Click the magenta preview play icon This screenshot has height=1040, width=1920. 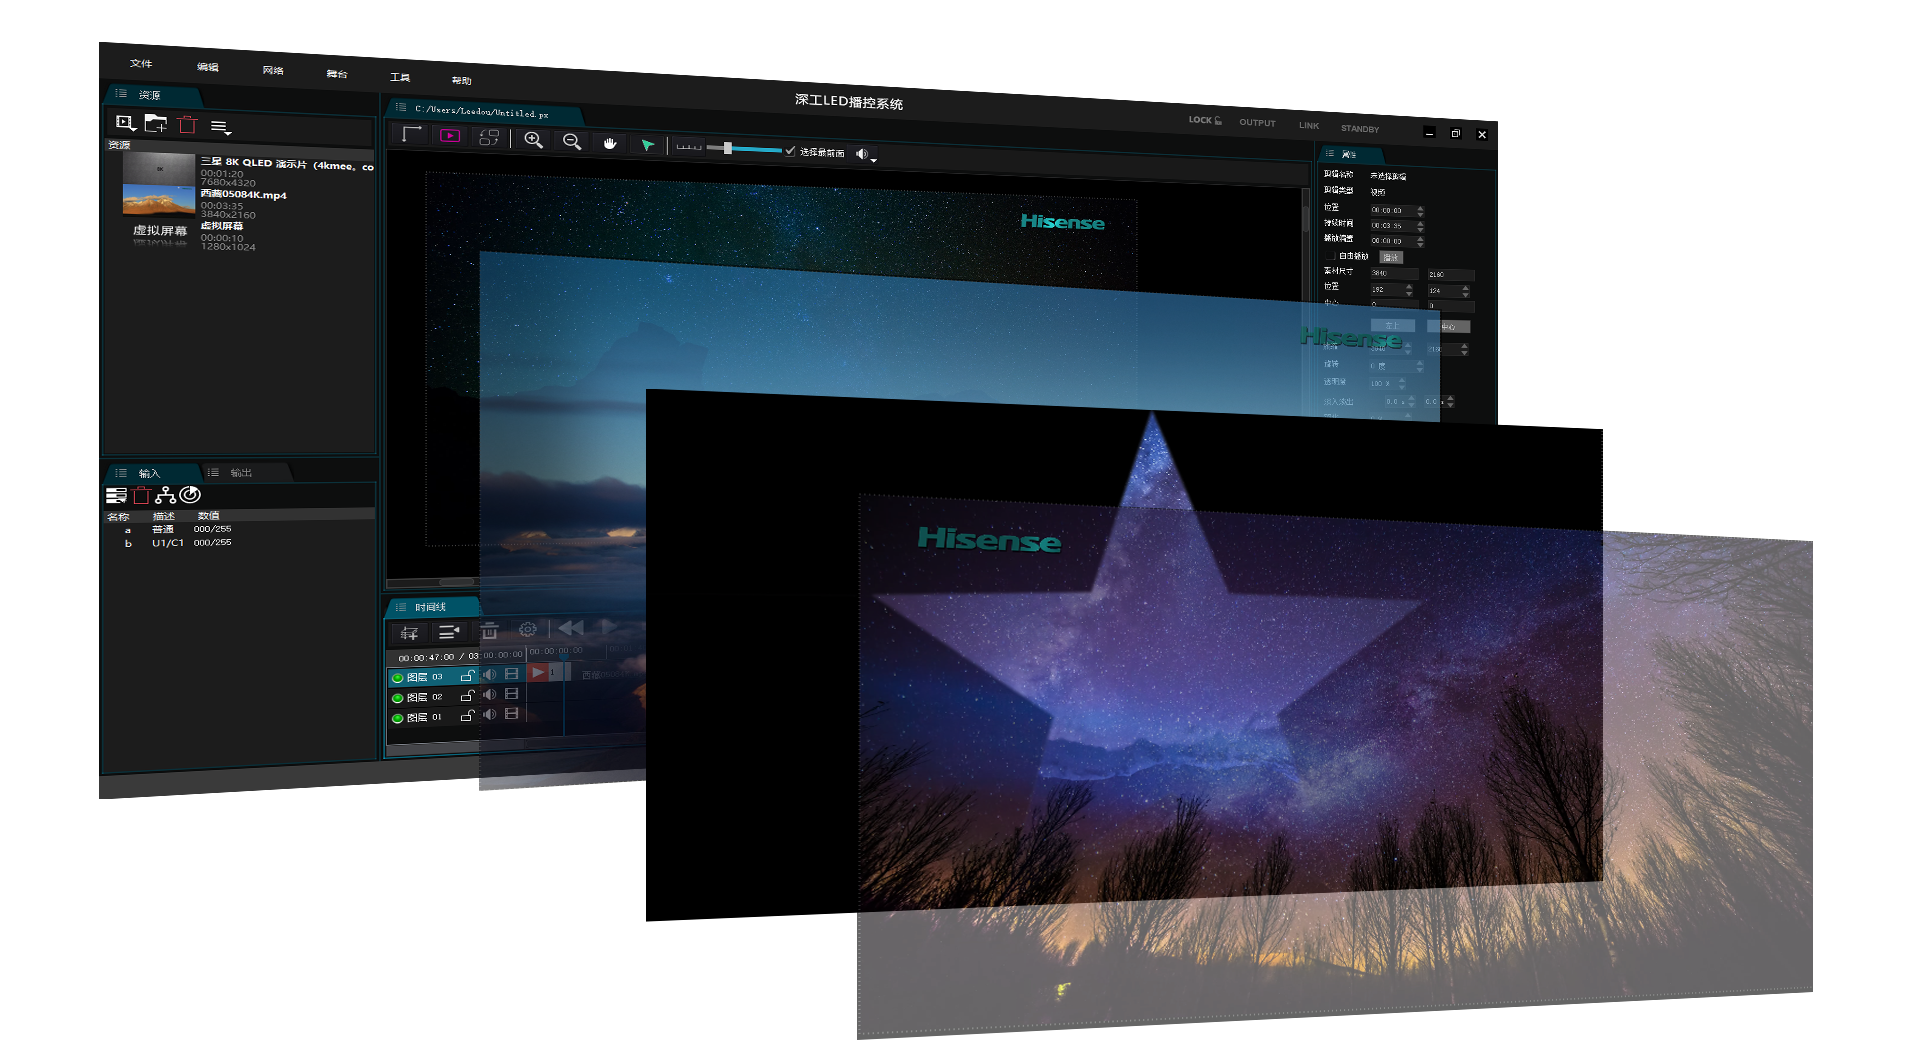tap(450, 136)
